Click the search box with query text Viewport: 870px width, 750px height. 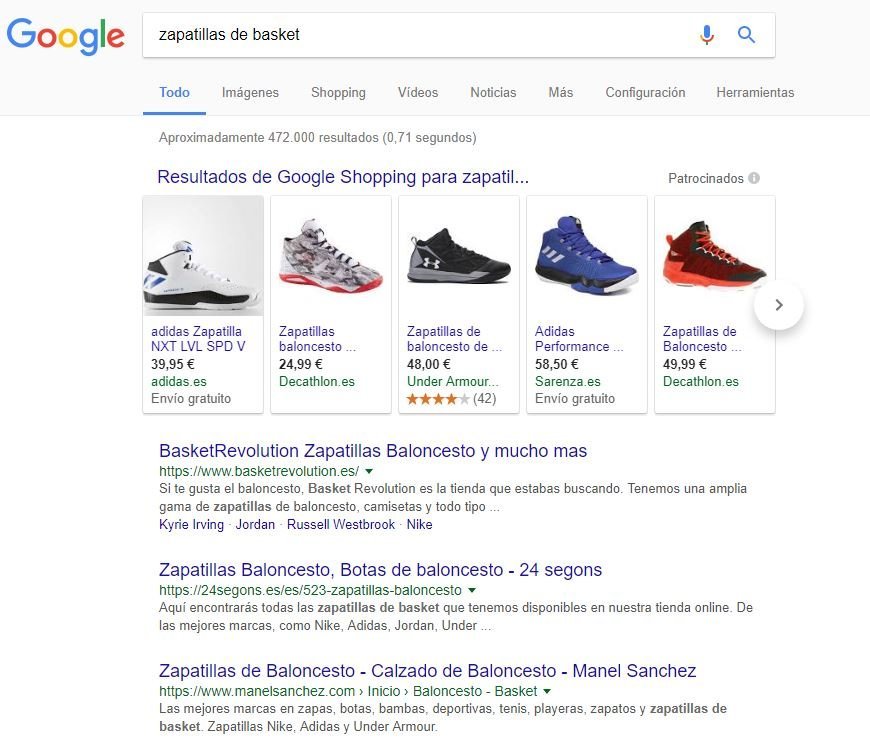[420, 35]
